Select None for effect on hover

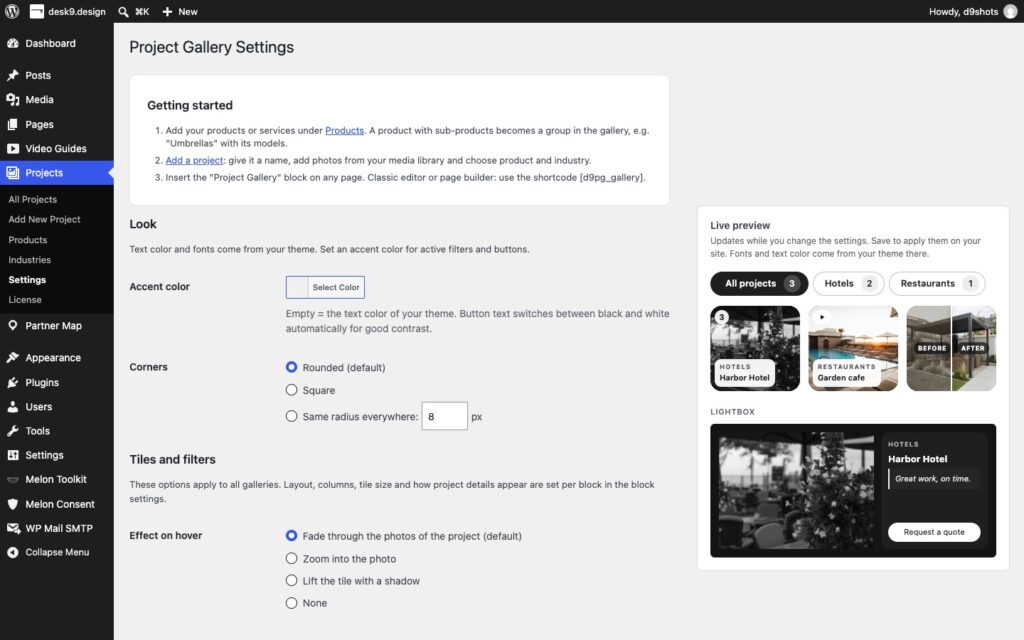click(291, 603)
